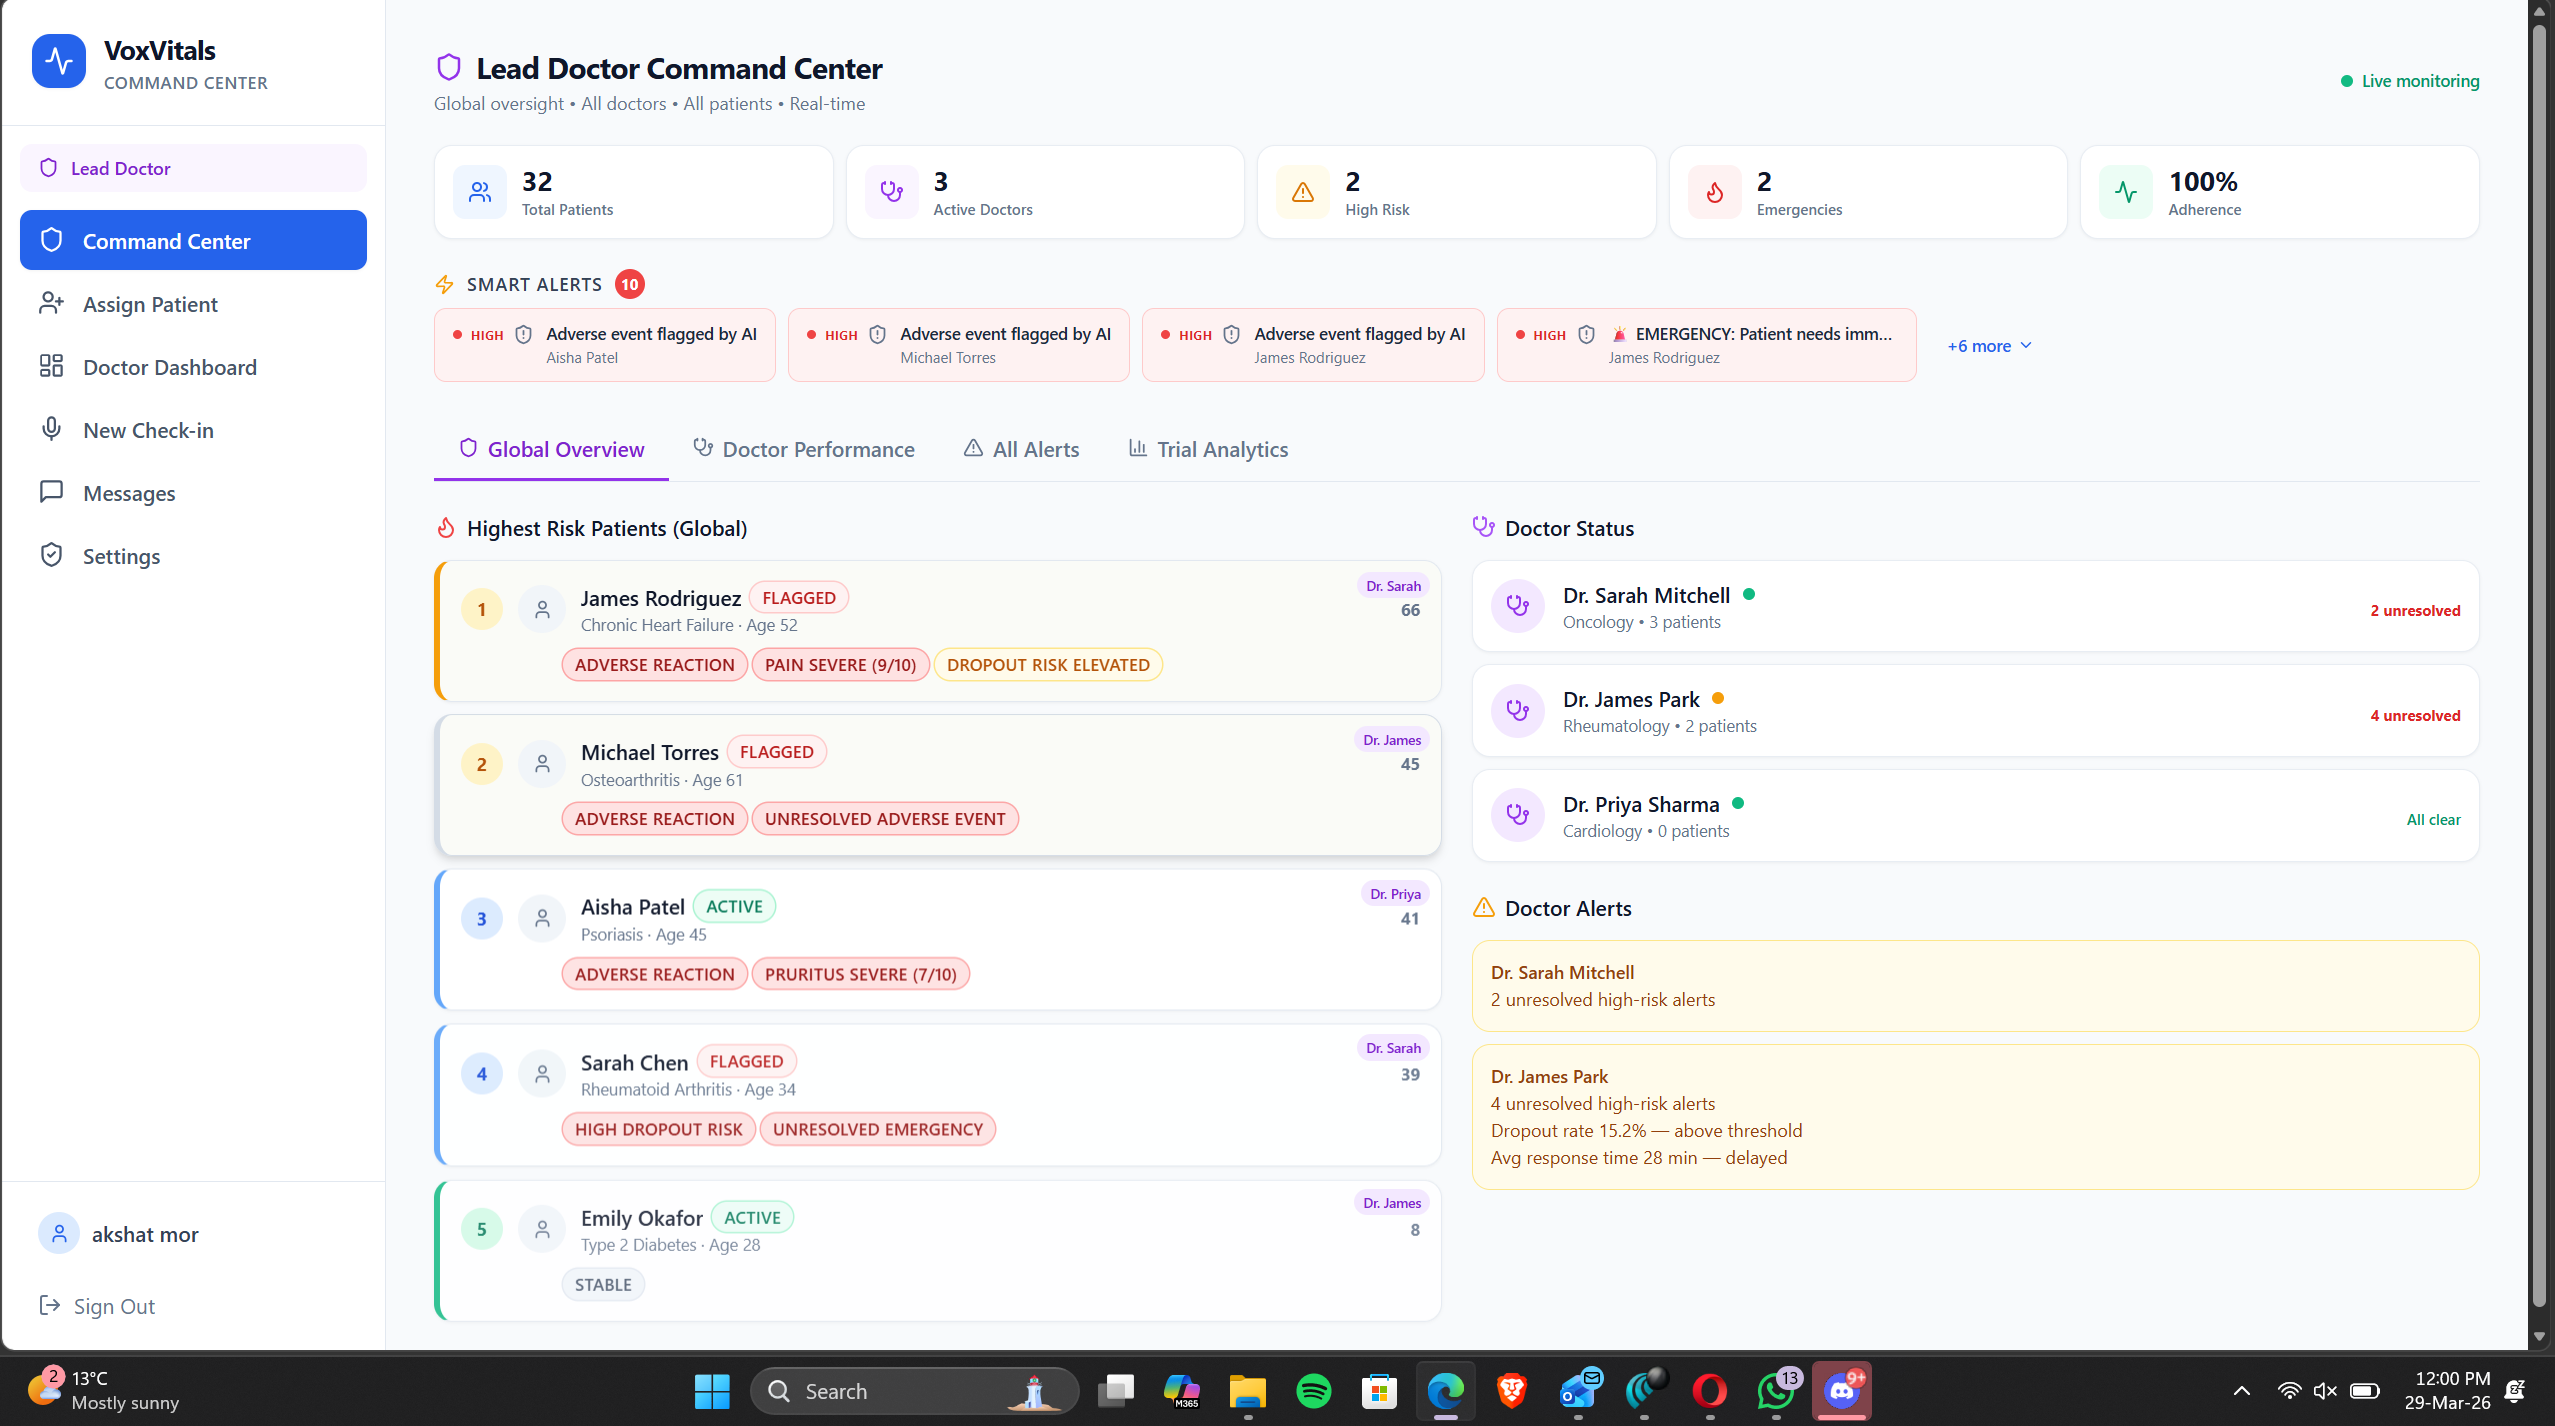Switch to the Doctor Performance tab

[x=804, y=450]
